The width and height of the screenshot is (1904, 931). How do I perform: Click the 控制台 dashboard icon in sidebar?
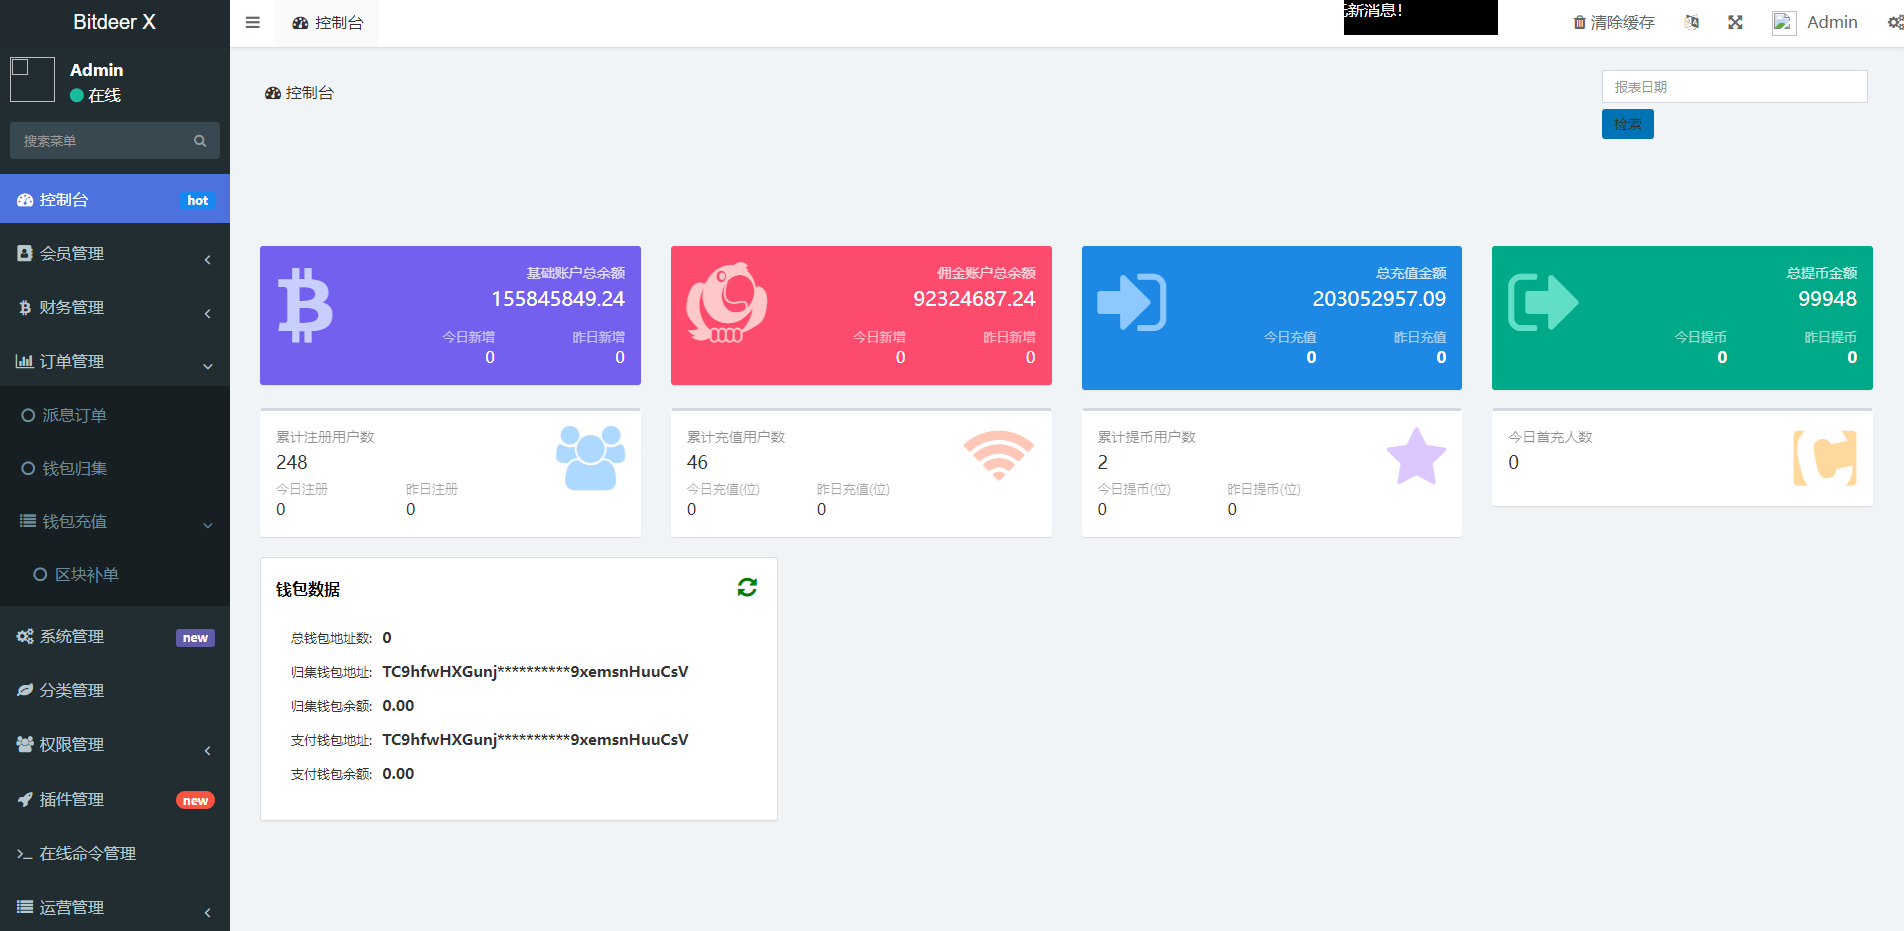point(25,200)
